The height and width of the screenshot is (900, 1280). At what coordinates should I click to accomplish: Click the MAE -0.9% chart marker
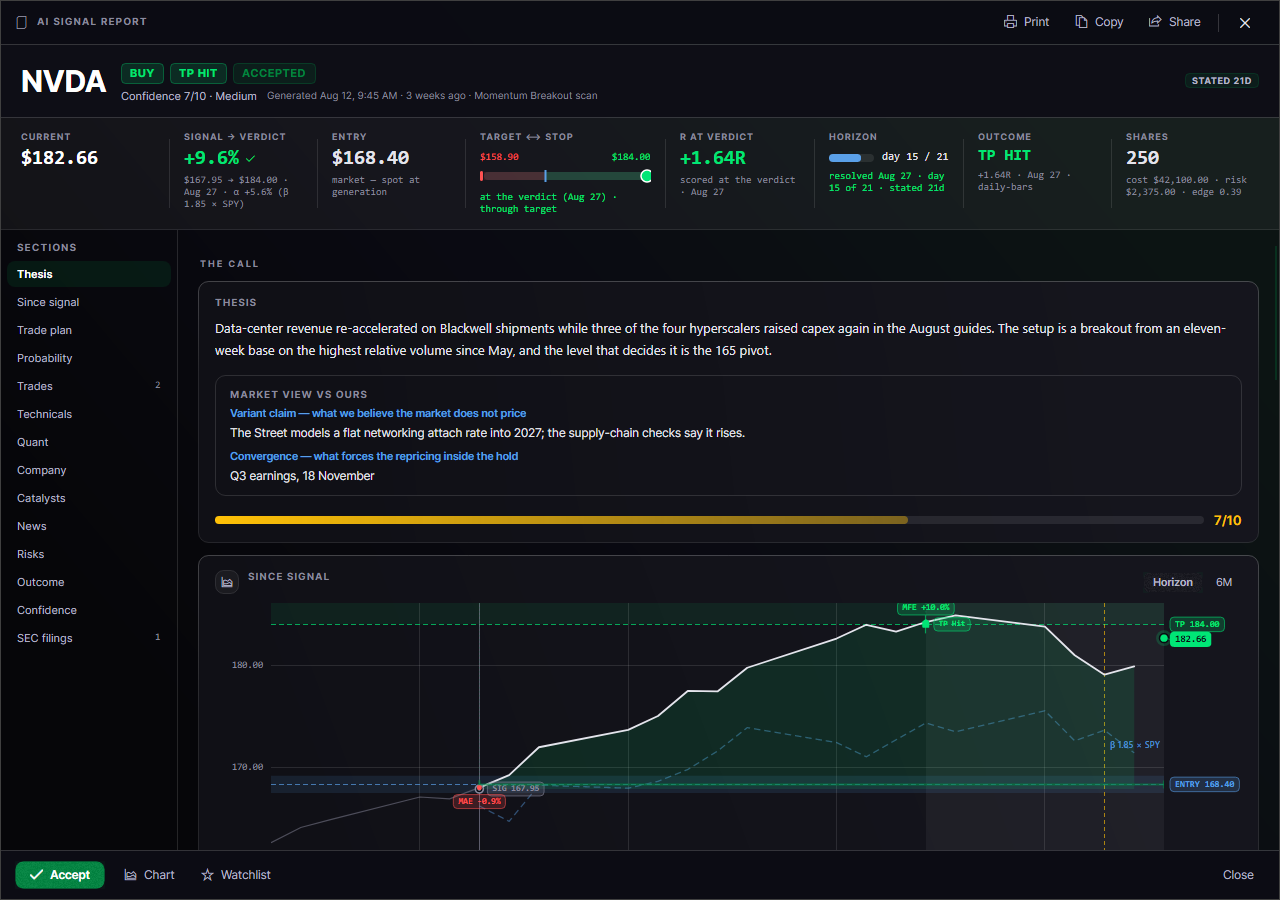(479, 801)
